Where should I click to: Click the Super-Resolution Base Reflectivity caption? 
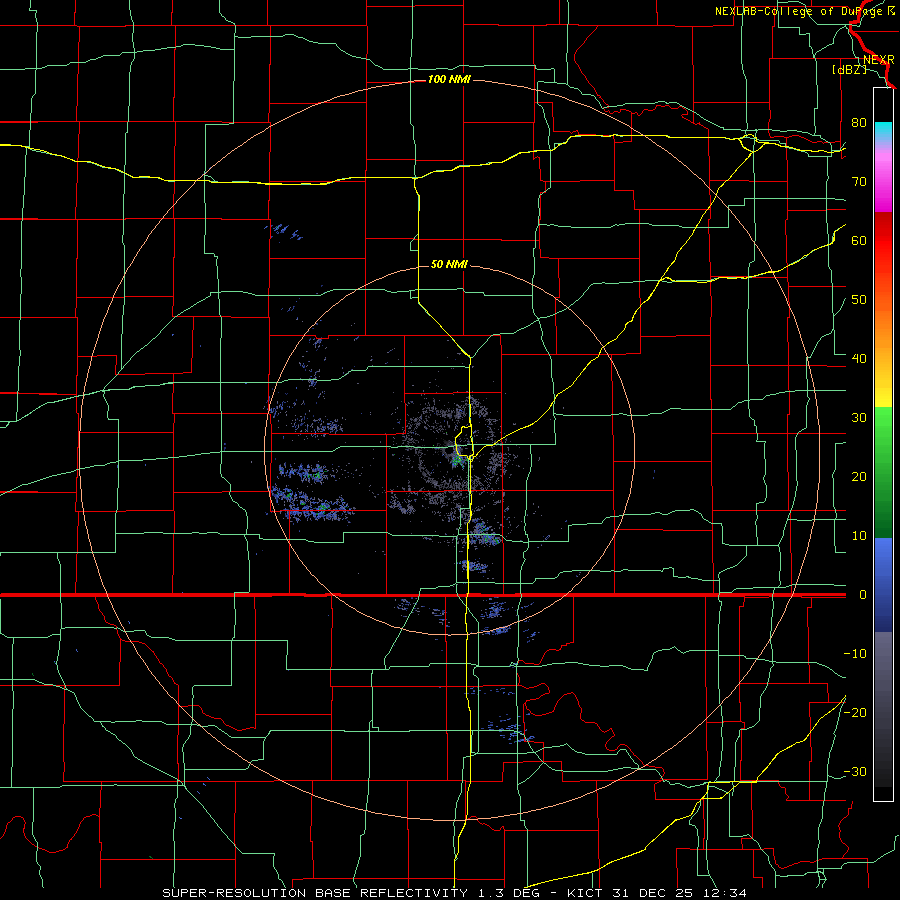point(454,893)
